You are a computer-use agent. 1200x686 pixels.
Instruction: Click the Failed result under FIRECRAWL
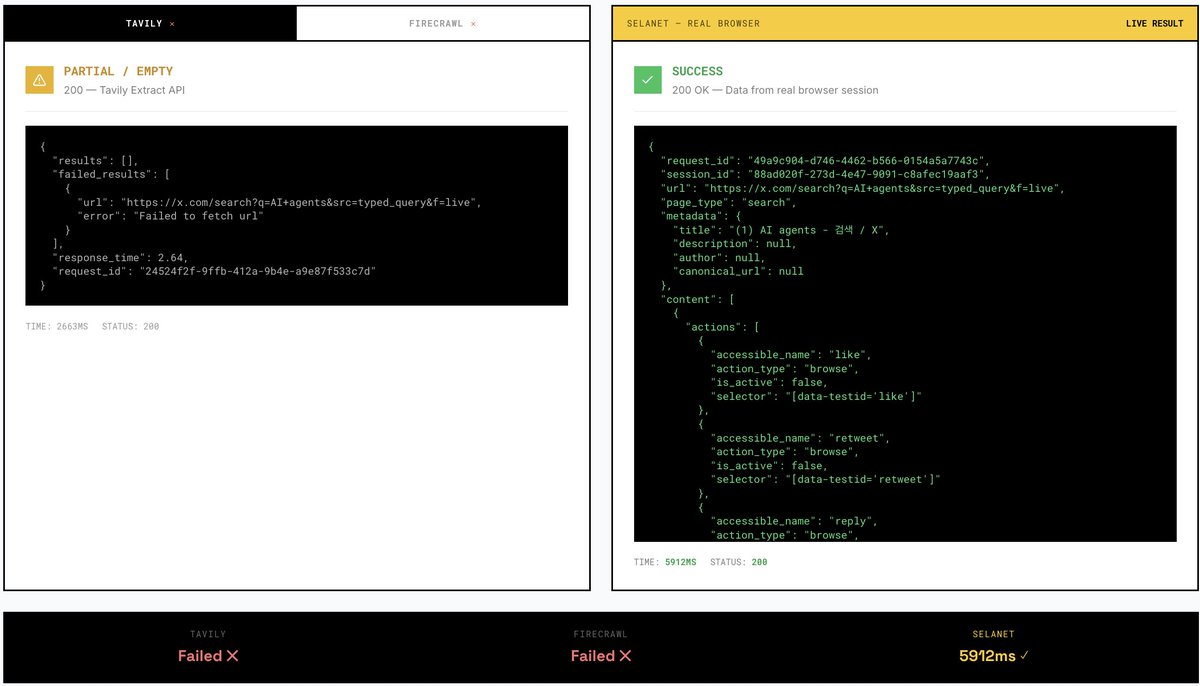pos(600,656)
